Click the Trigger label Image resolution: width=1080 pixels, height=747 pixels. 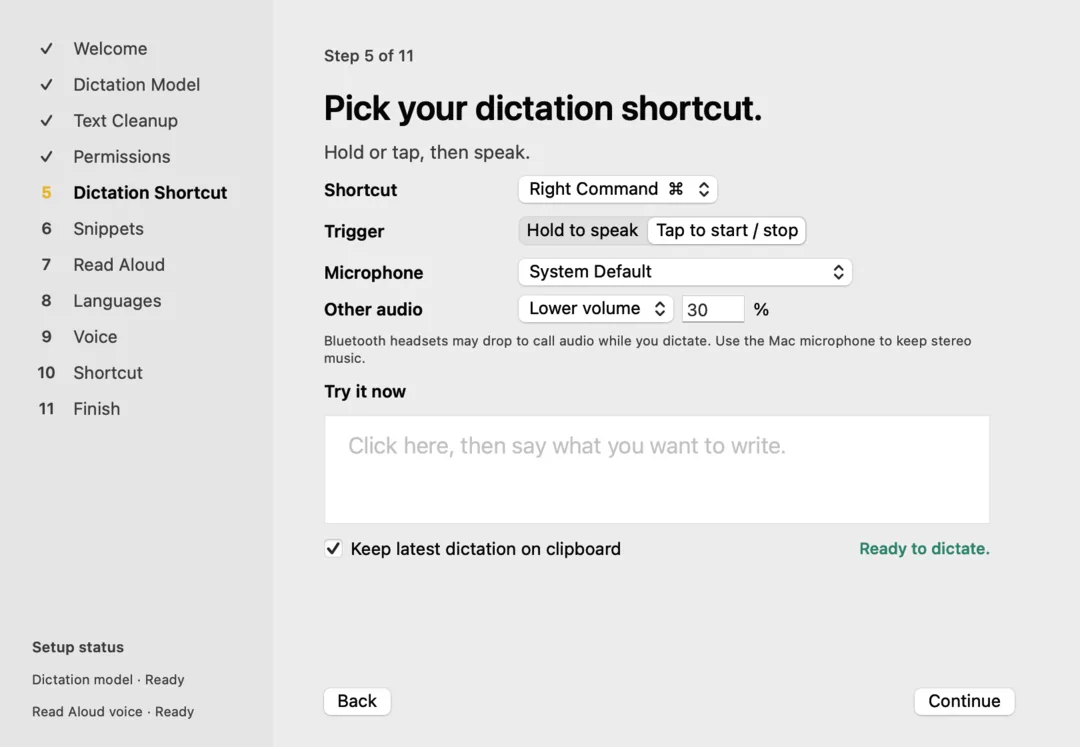pos(354,231)
